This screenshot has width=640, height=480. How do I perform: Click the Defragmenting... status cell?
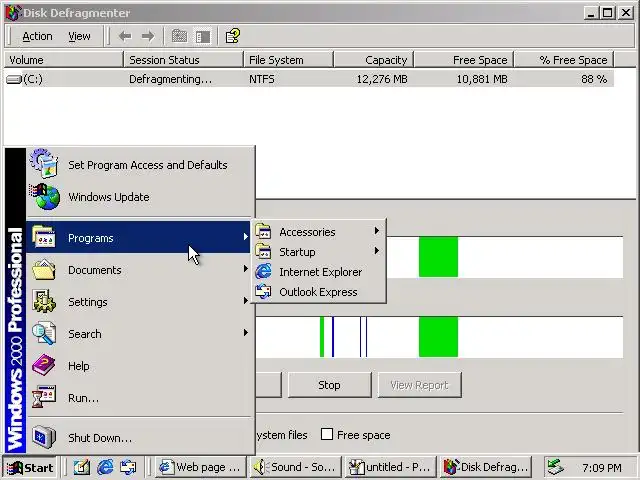tap(170, 79)
